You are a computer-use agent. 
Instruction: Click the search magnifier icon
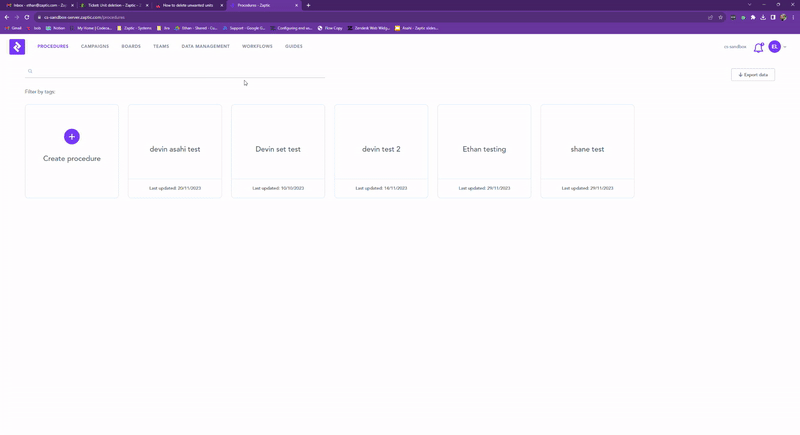click(30, 71)
